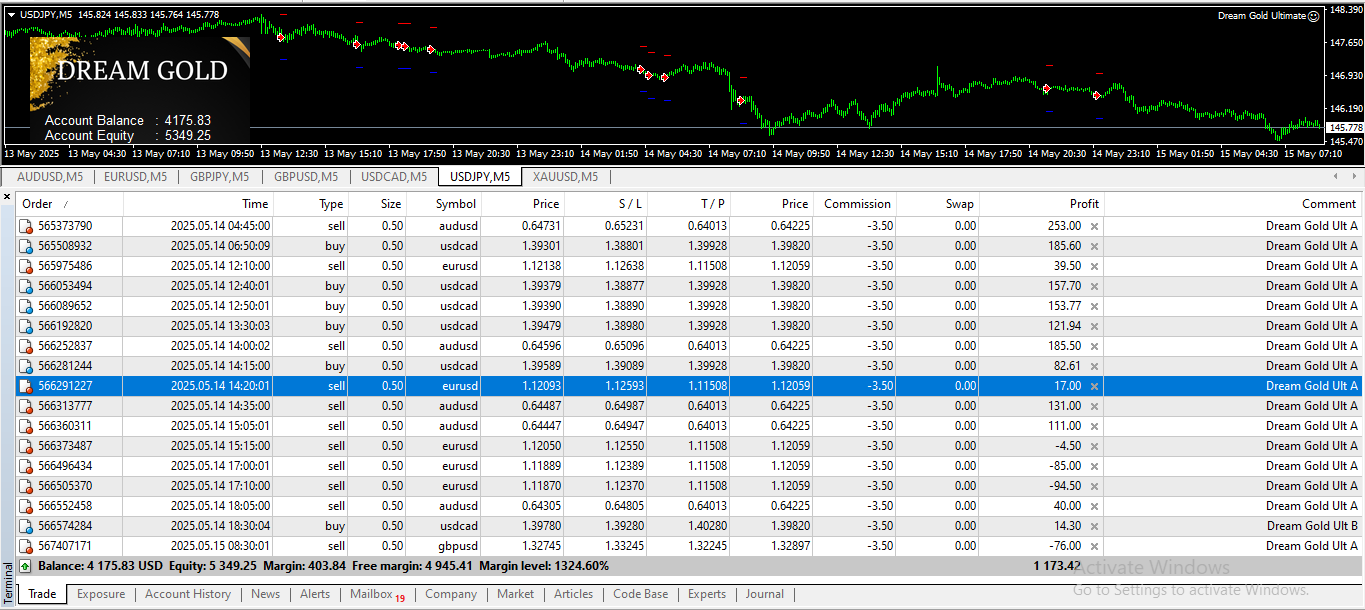
Task: Open the News tab
Action: click(x=266, y=594)
